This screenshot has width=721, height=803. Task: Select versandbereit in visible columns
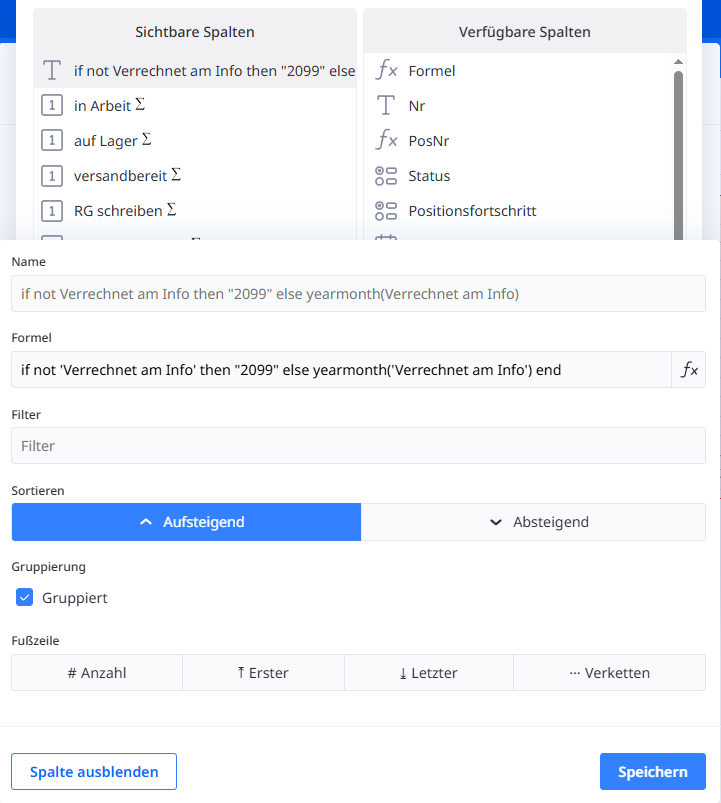[120, 176]
